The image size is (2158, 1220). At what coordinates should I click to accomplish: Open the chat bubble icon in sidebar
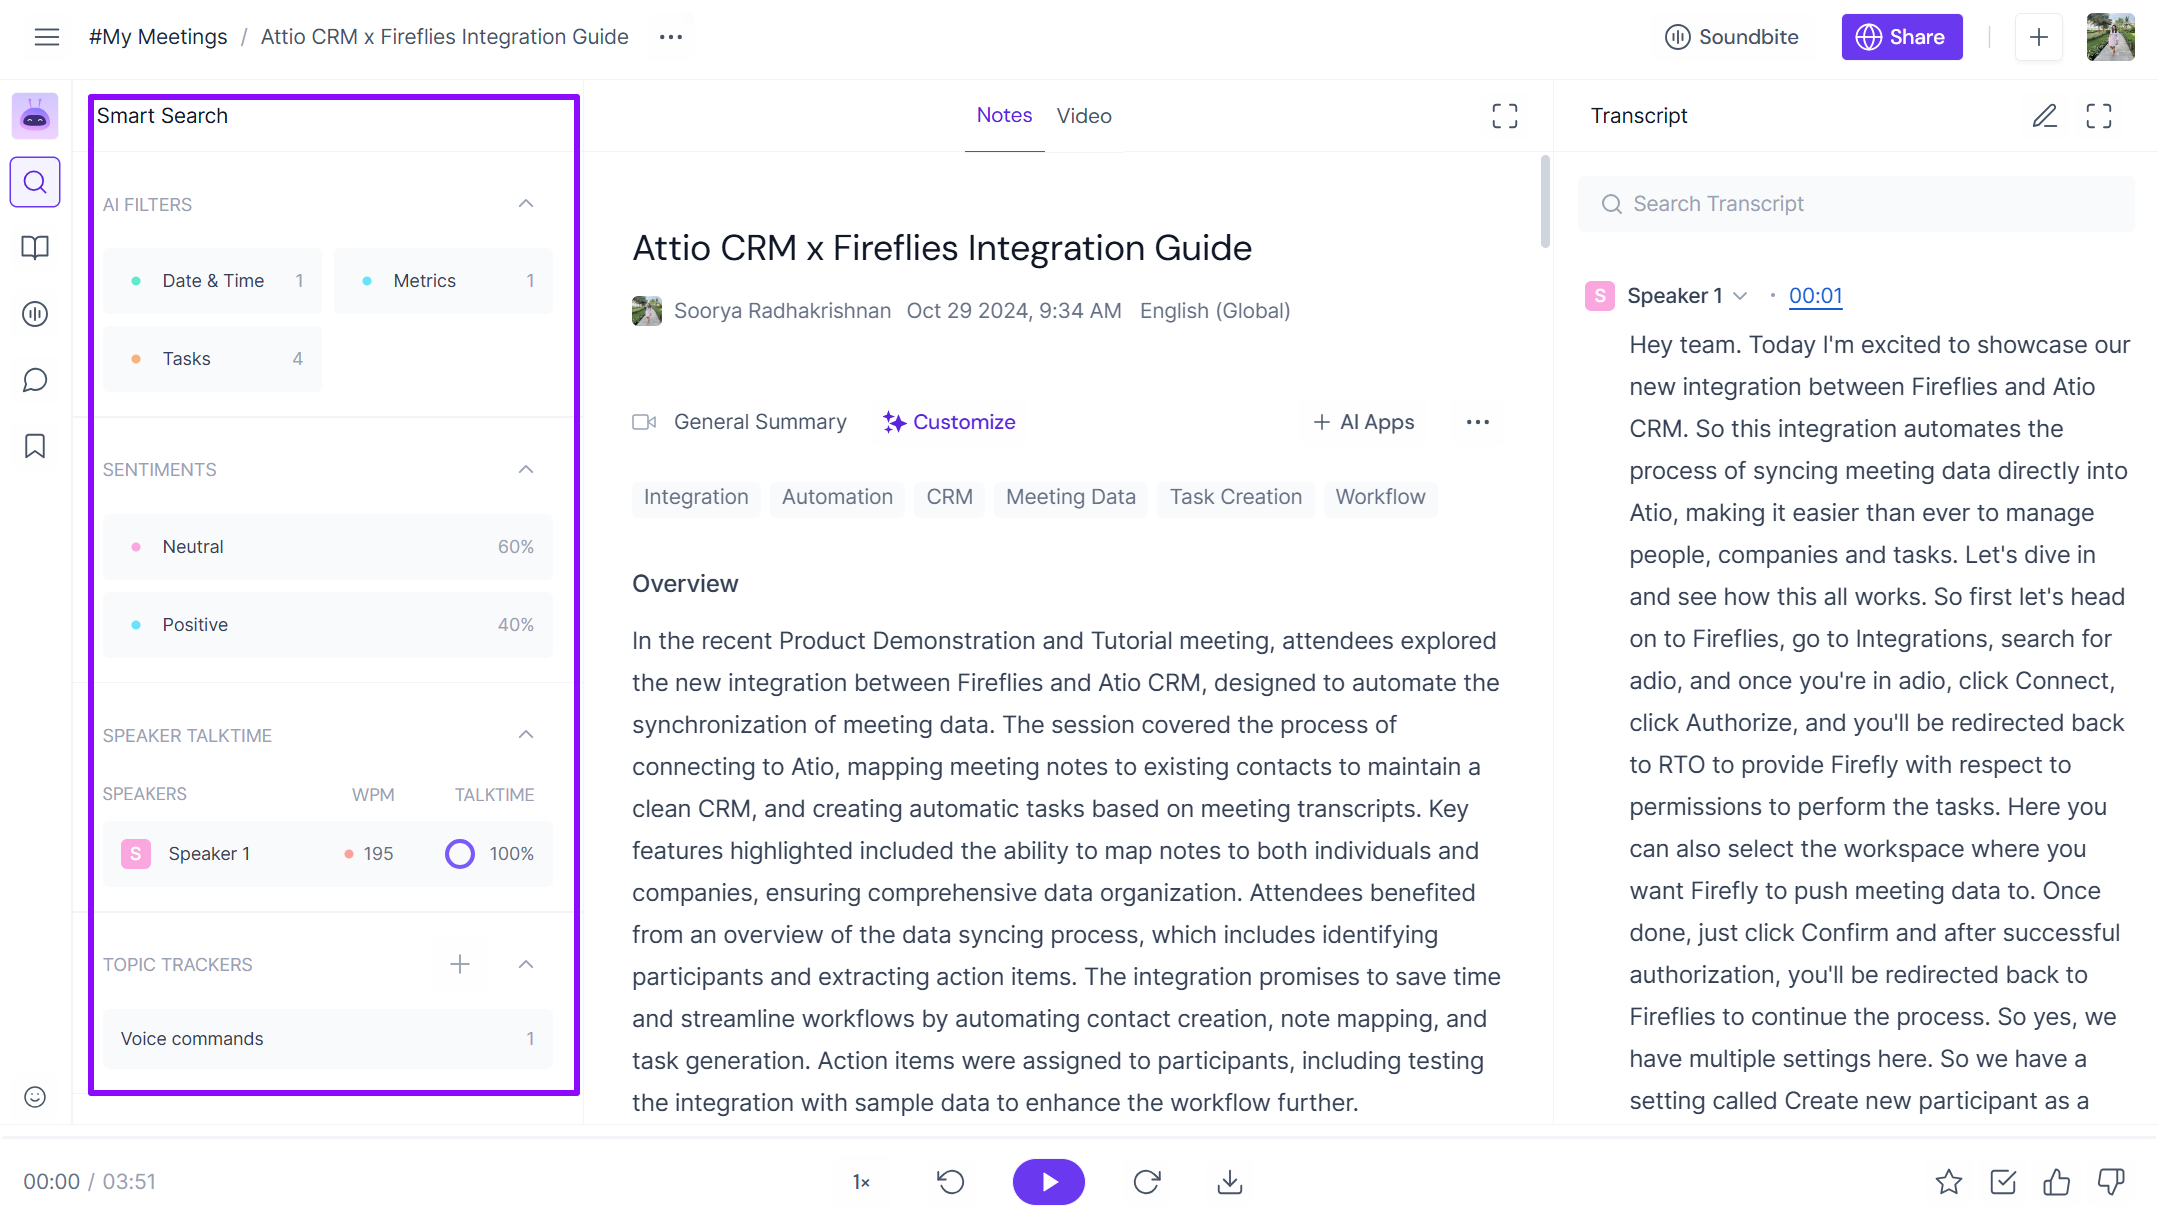pyautogui.click(x=35, y=380)
